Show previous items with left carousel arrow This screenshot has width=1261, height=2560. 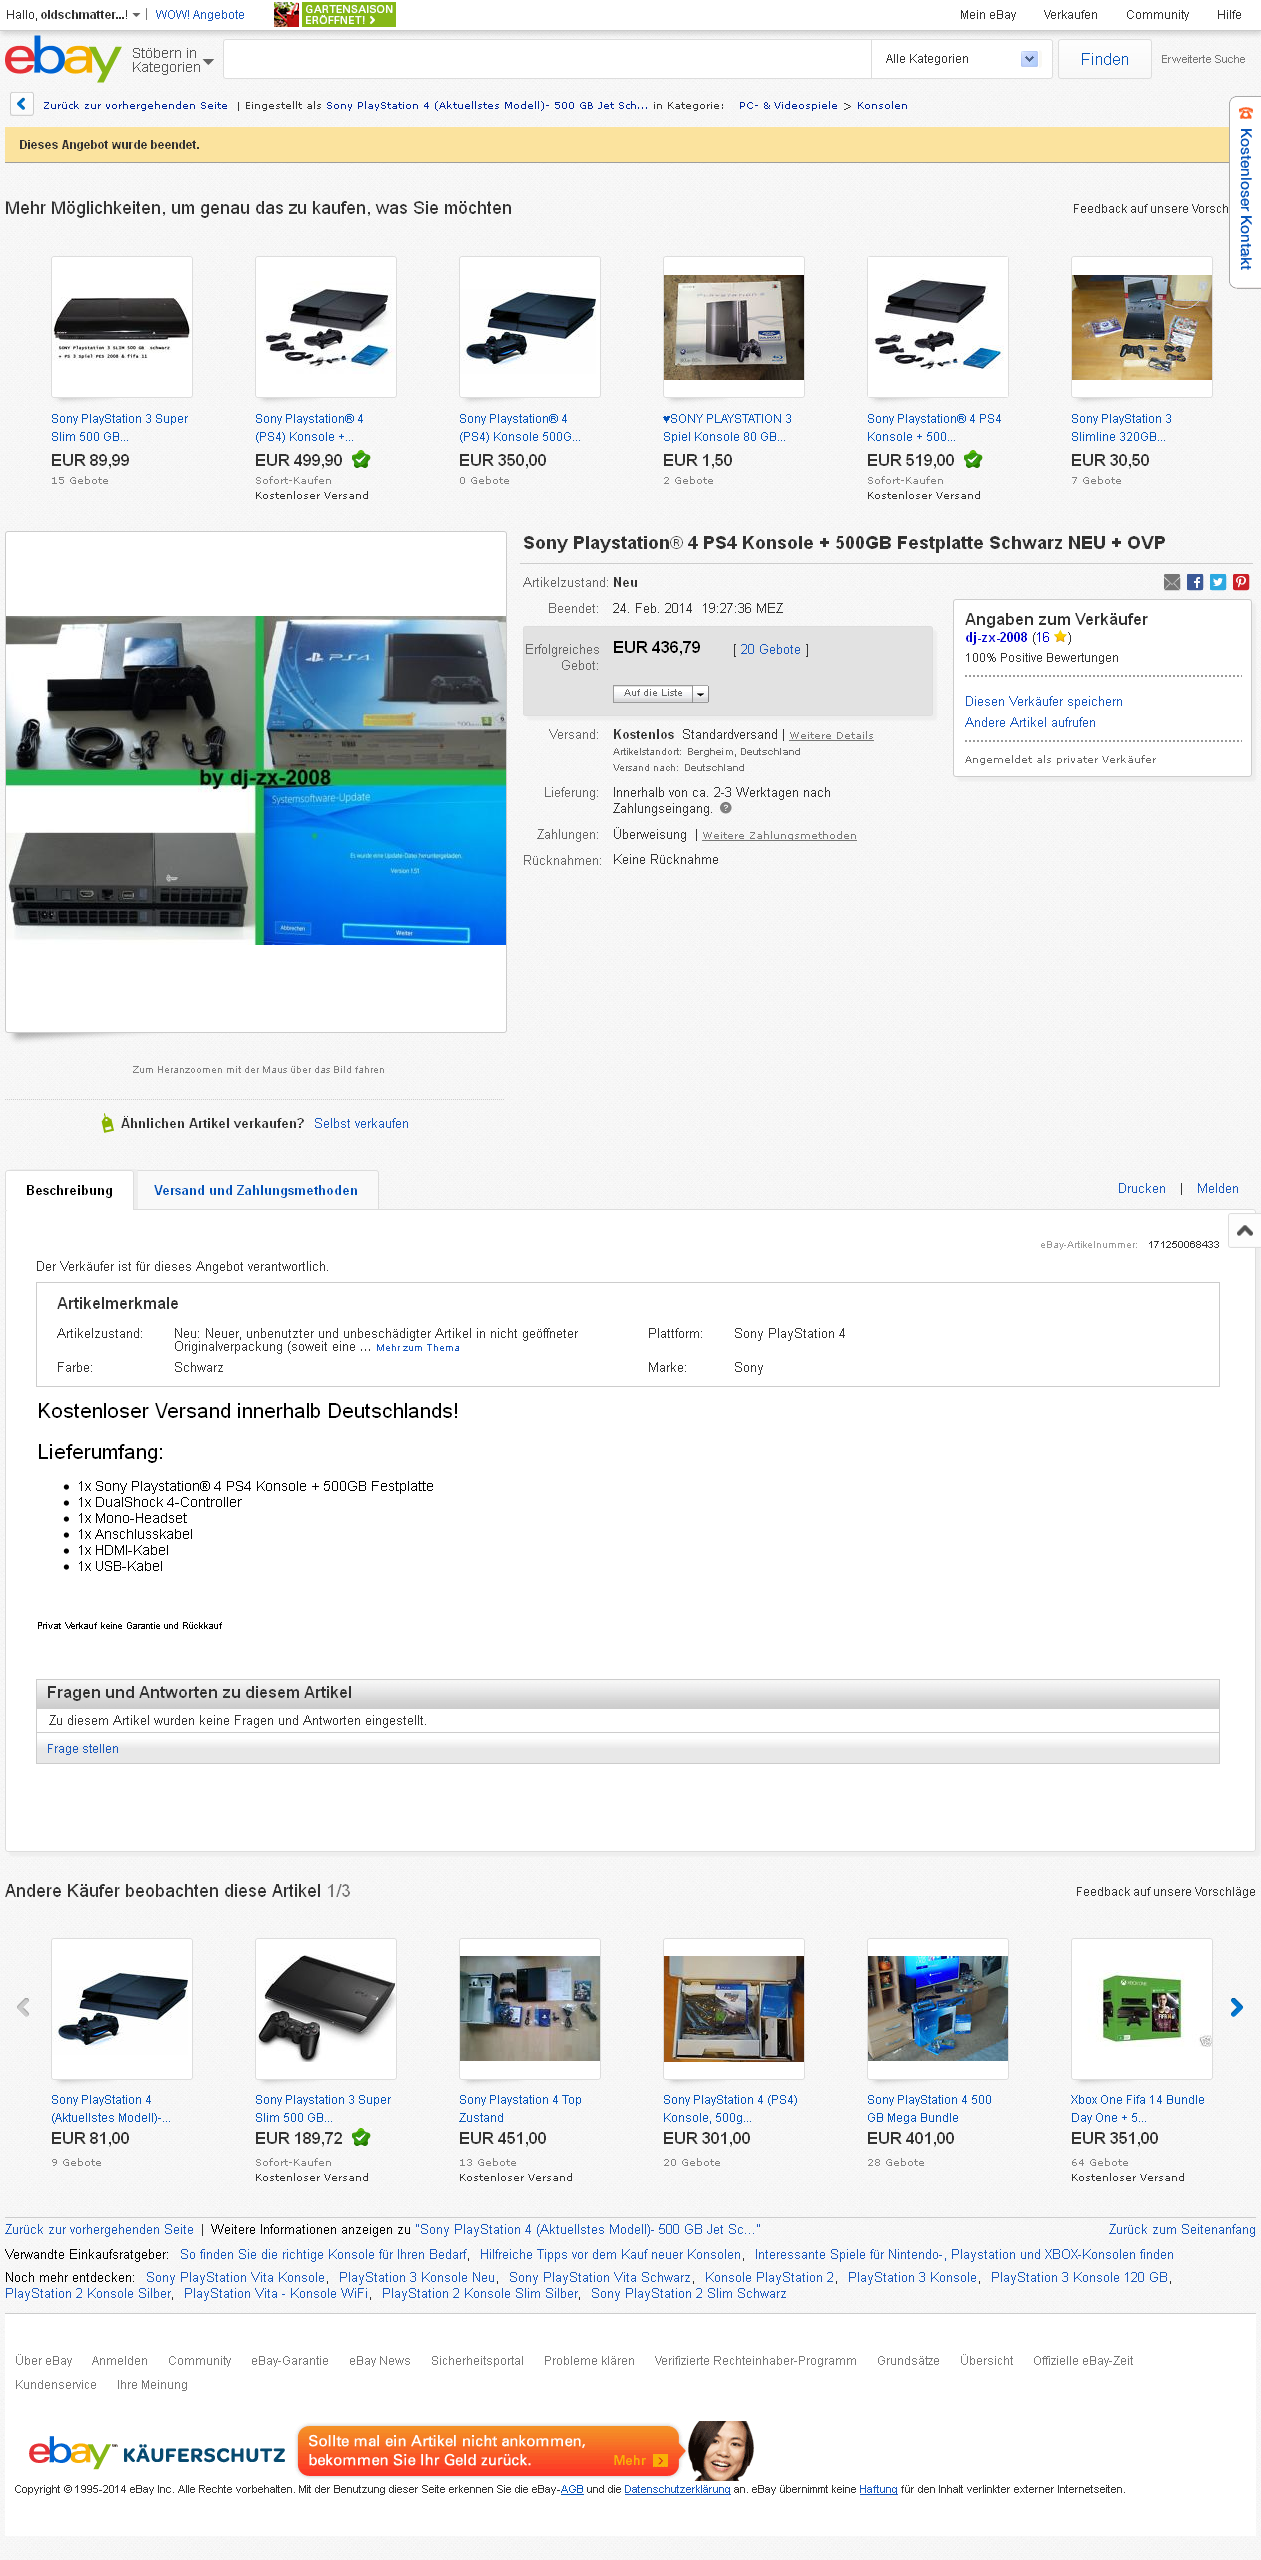coord(24,2007)
